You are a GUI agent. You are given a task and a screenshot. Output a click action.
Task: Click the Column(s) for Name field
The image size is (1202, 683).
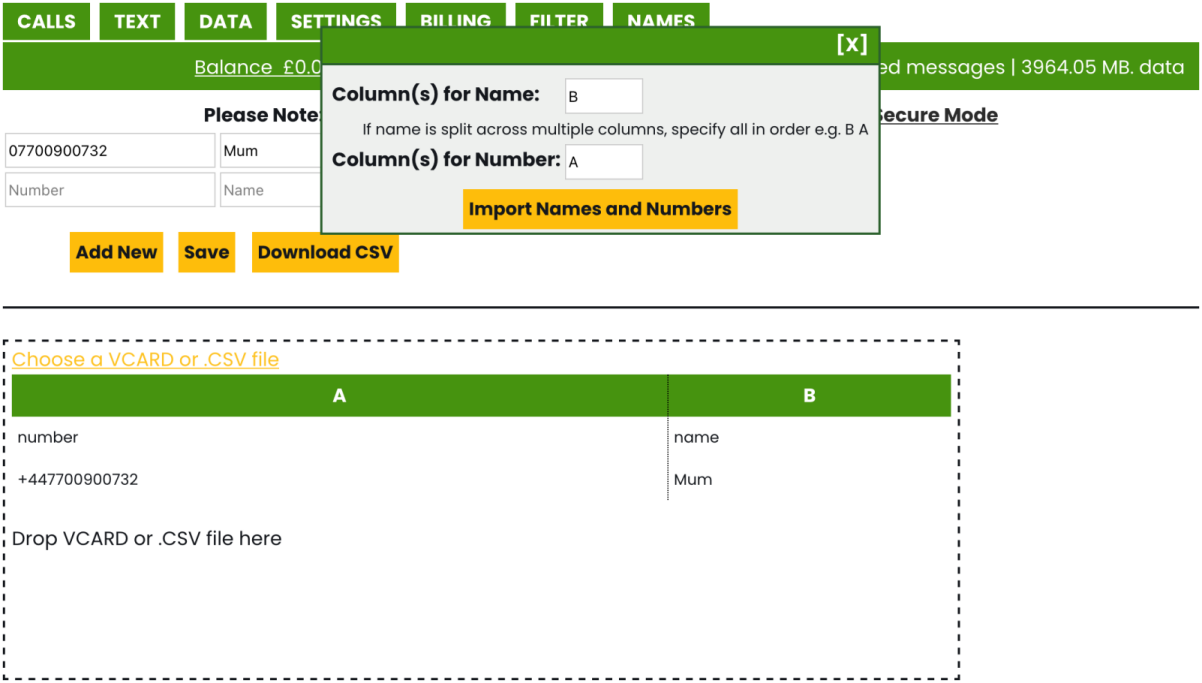tap(603, 95)
